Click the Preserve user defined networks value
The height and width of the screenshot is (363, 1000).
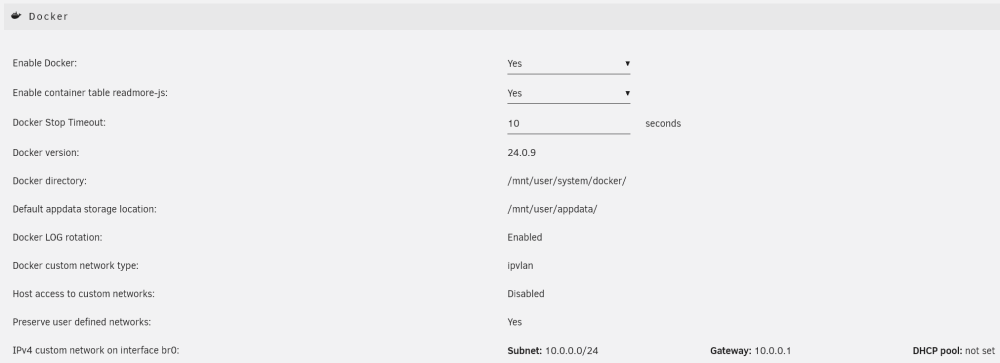coord(514,322)
